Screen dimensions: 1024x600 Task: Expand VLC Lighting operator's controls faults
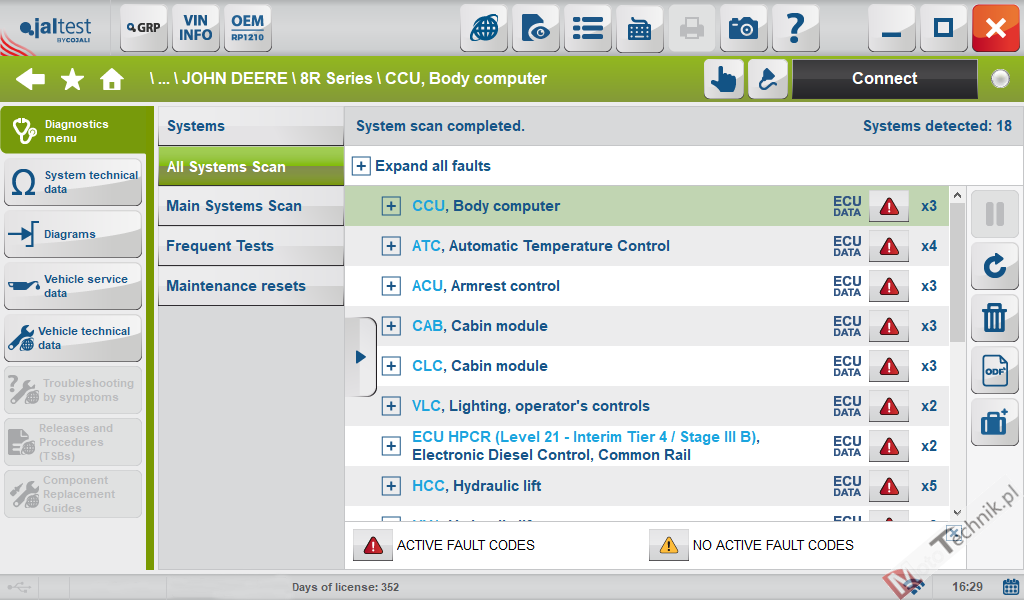pyautogui.click(x=391, y=406)
